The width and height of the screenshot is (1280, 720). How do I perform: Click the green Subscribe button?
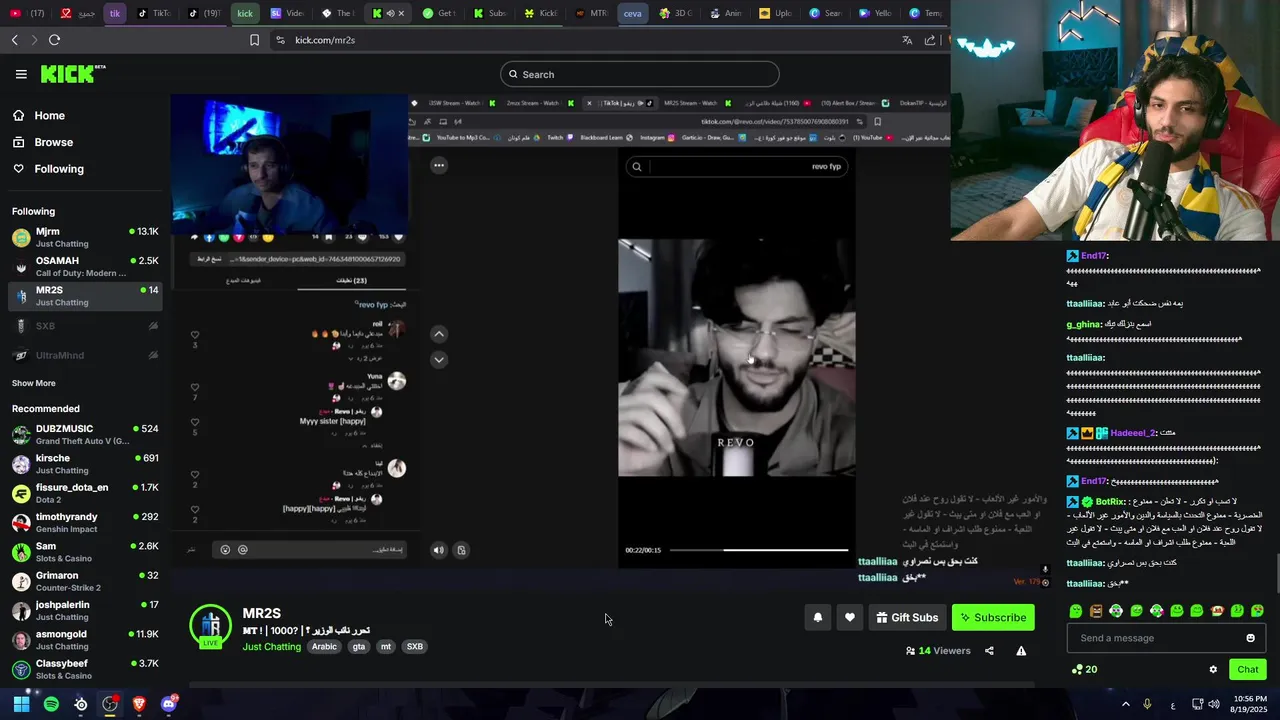point(993,617)
